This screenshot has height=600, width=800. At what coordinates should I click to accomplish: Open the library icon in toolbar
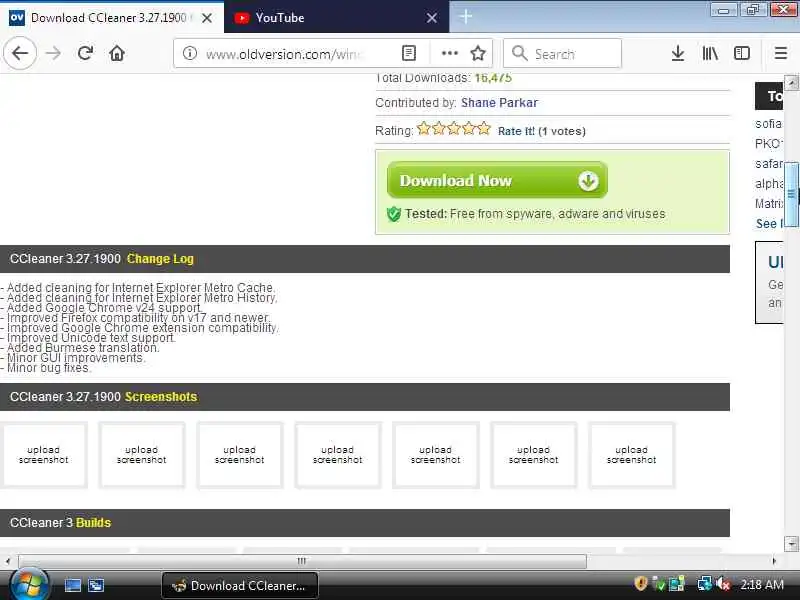tap(710, 53)
